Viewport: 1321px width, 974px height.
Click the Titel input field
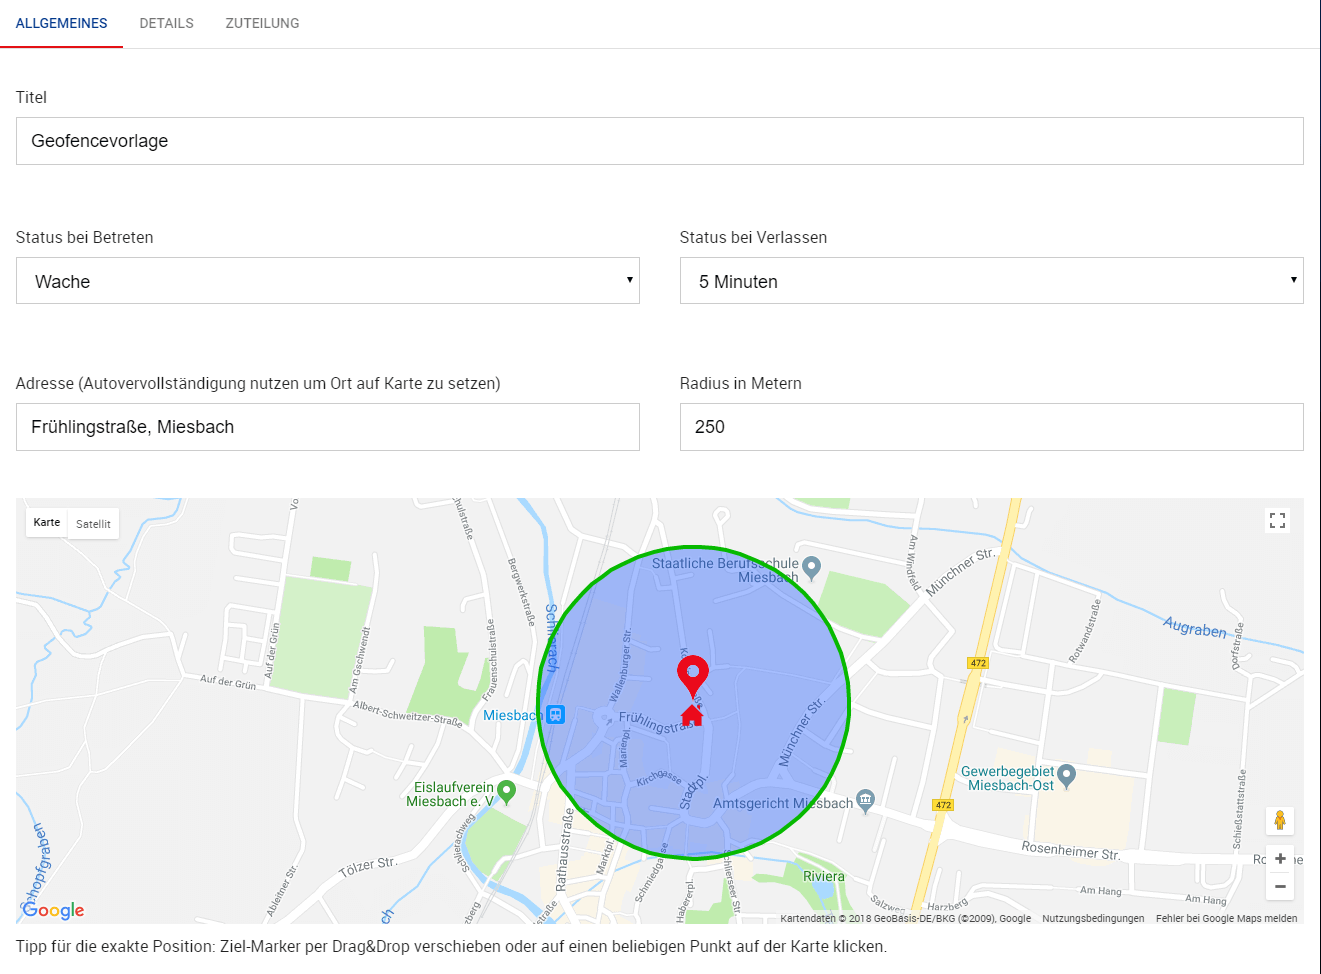click(660, 140)
